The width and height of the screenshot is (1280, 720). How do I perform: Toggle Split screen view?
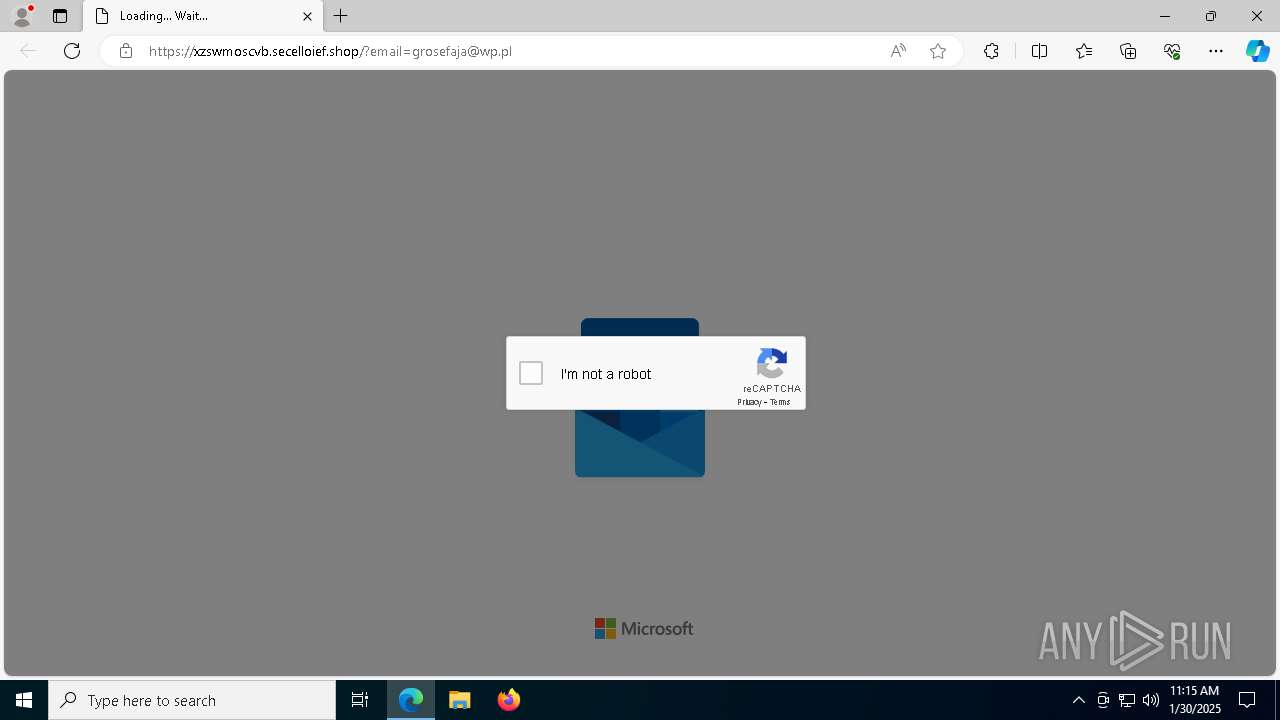tap(1039, 51)
